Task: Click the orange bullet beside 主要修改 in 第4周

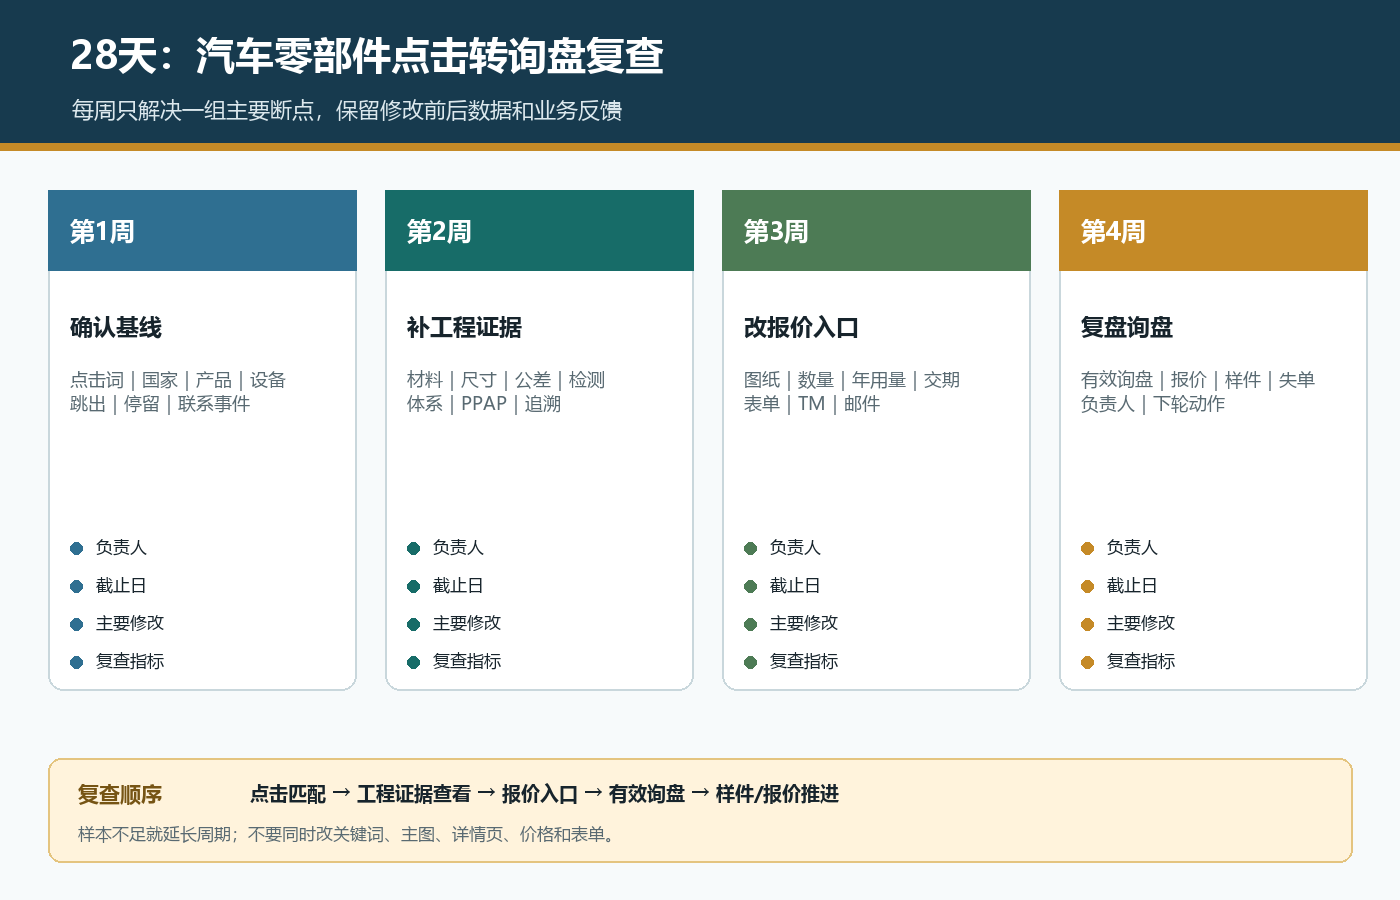Action: [x=1087, y=624]
